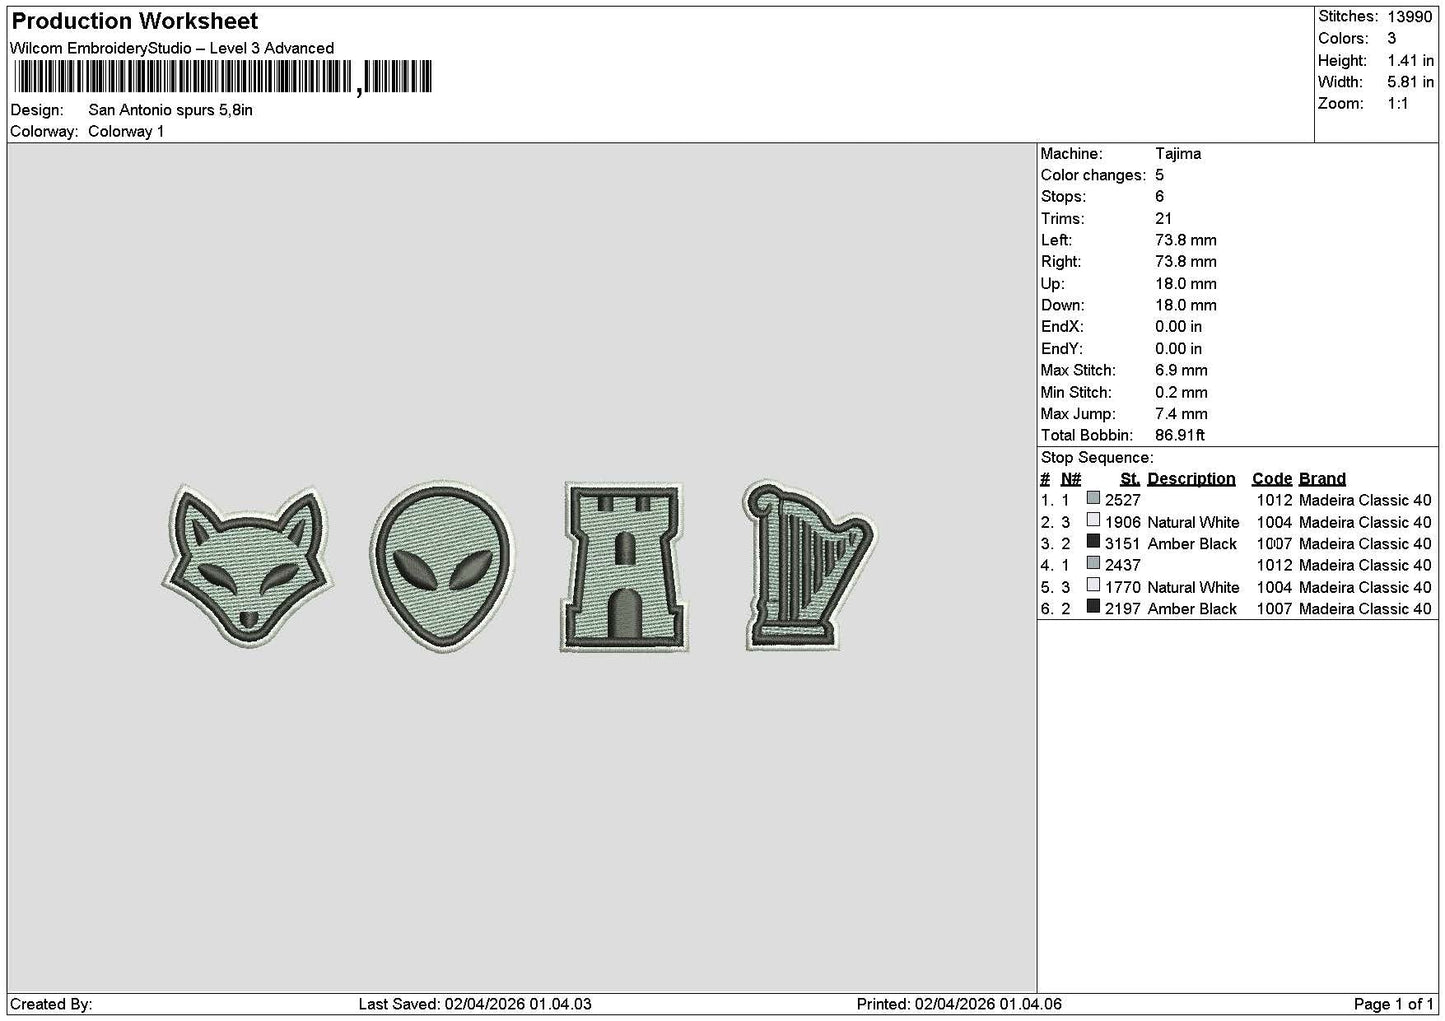Image resolution: width=1445 pixels, height=1021 pixels.
Task: Click the Machine value Tajima
Action: point(1178,154)
